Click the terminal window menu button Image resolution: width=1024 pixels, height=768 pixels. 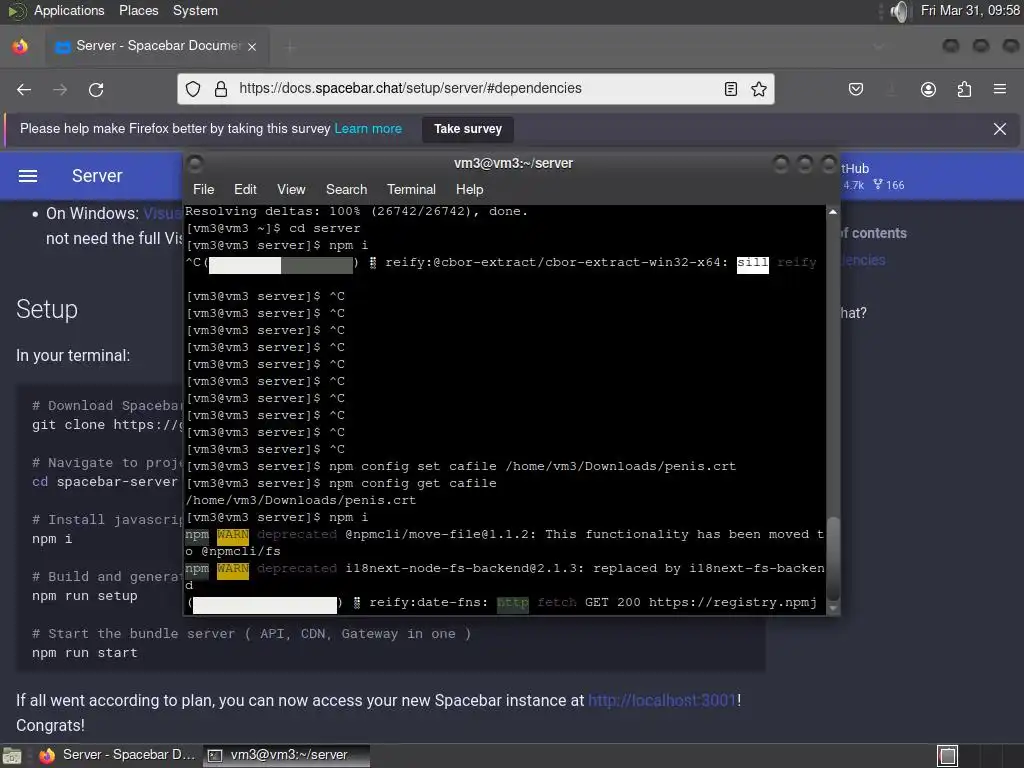[x=195, y=163]
